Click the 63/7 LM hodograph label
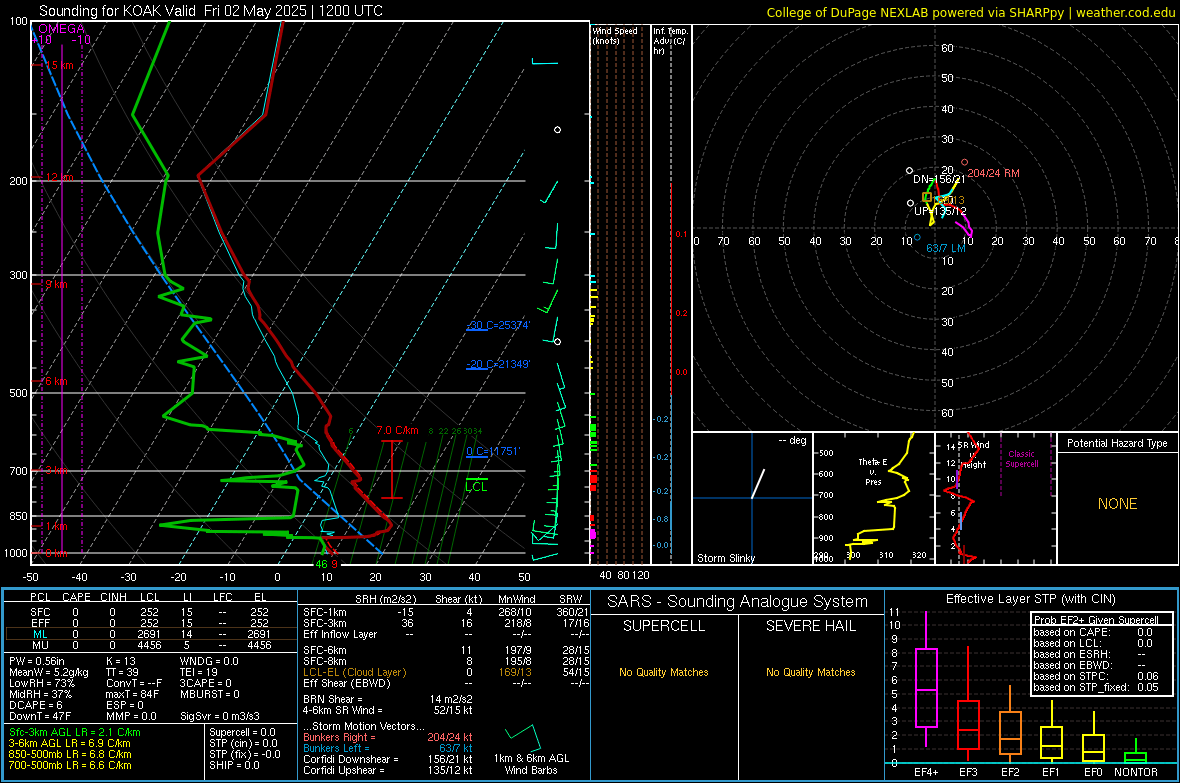 pos(946,248)
